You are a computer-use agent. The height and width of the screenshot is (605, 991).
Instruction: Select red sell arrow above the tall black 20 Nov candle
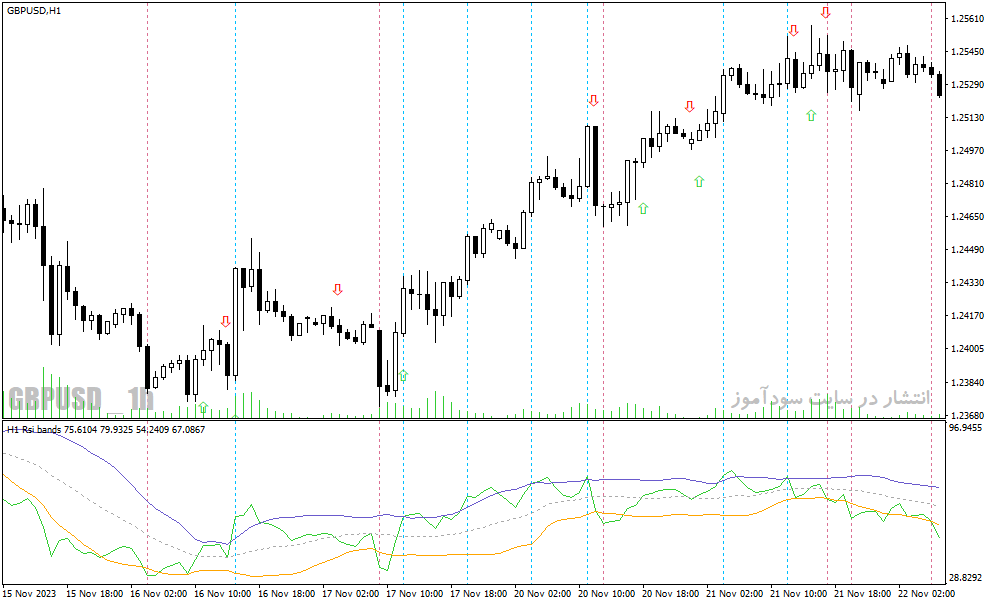593,101
